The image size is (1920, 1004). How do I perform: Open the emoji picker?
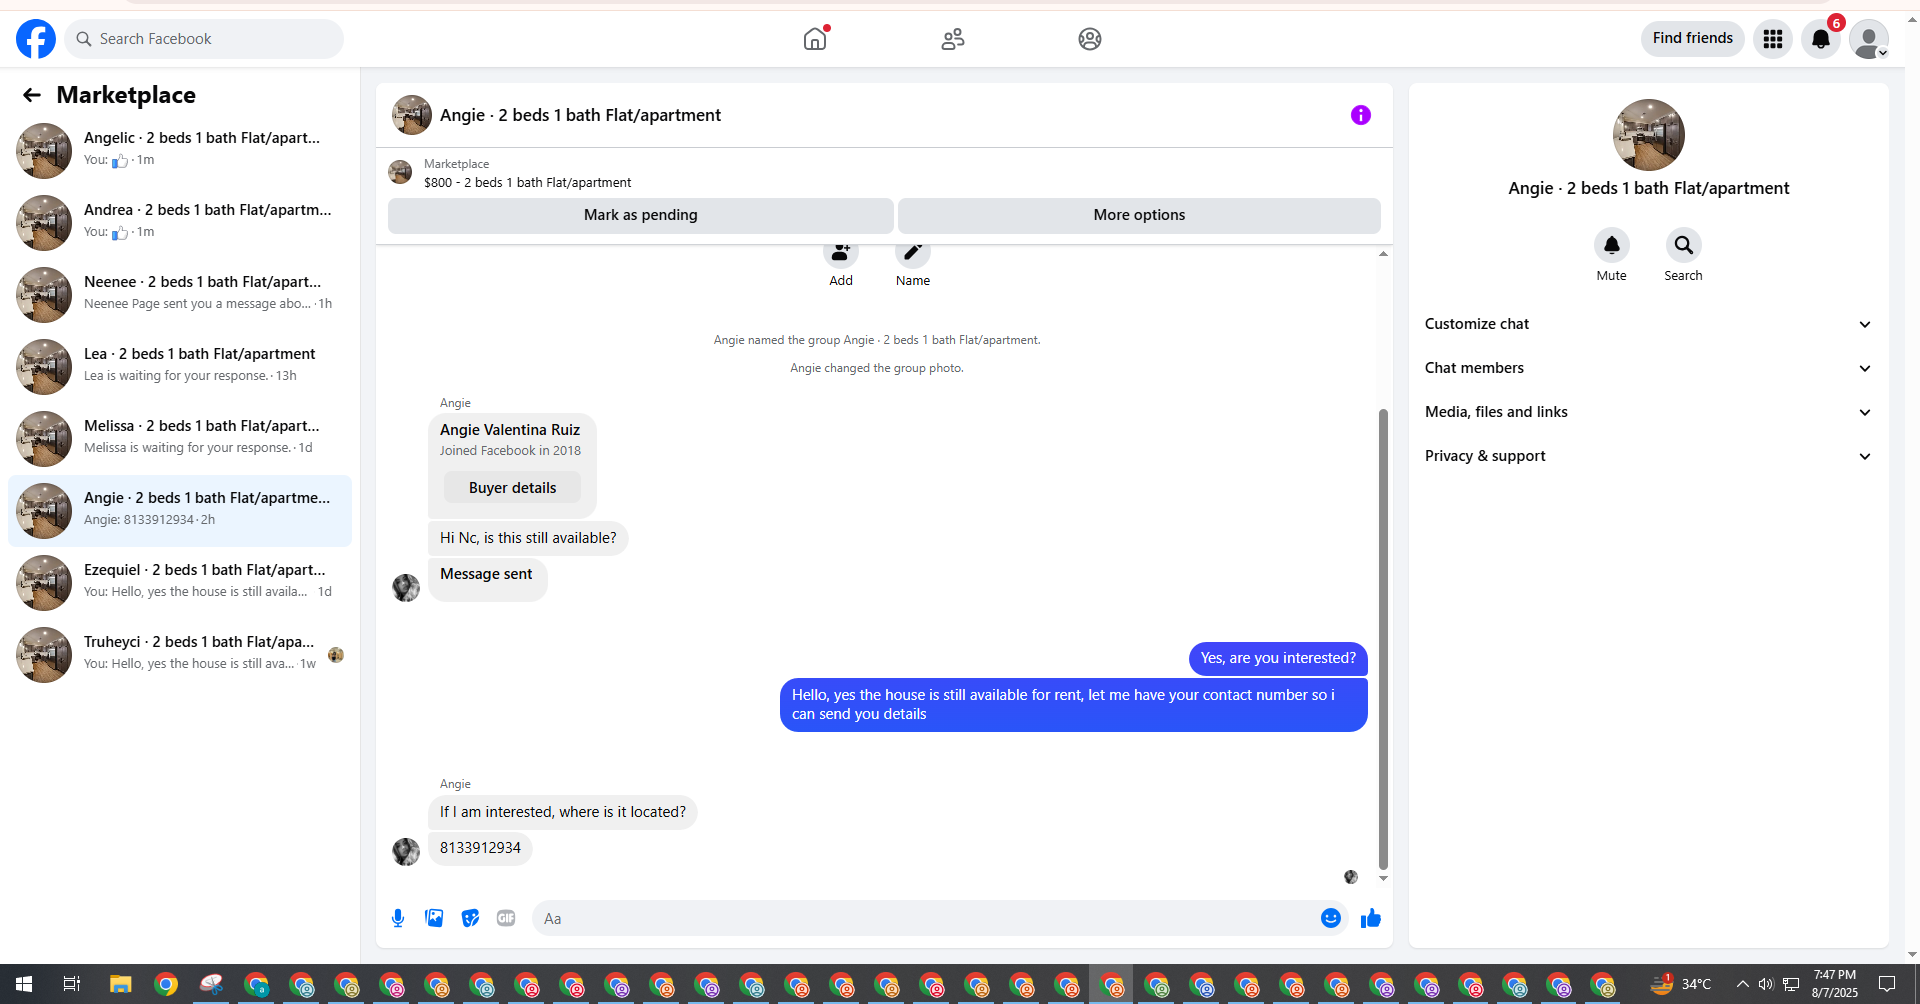click(x=1331, y=918)
